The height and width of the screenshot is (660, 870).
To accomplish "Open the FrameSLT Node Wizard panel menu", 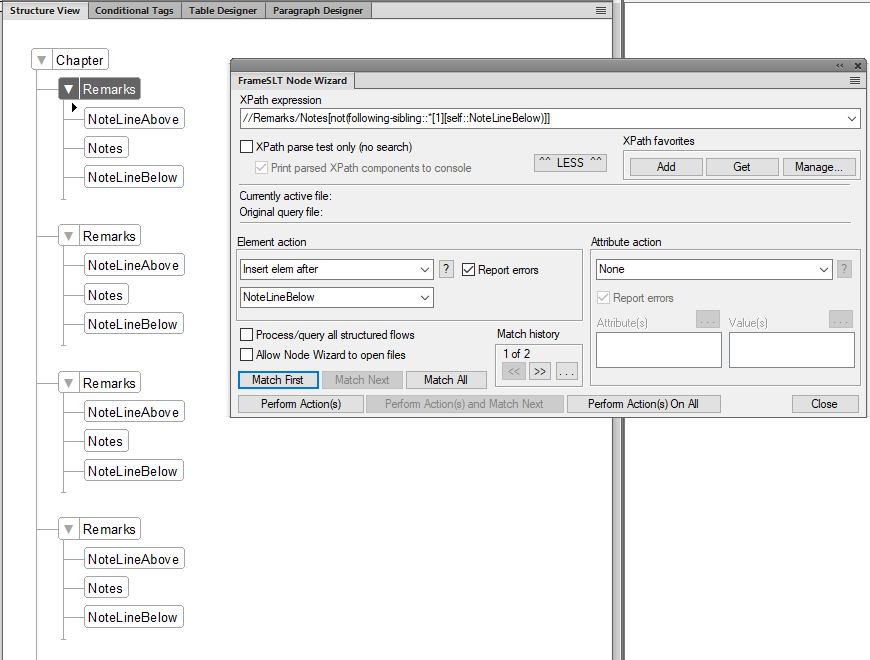I will pyautogui.click(x=855, y=81).
